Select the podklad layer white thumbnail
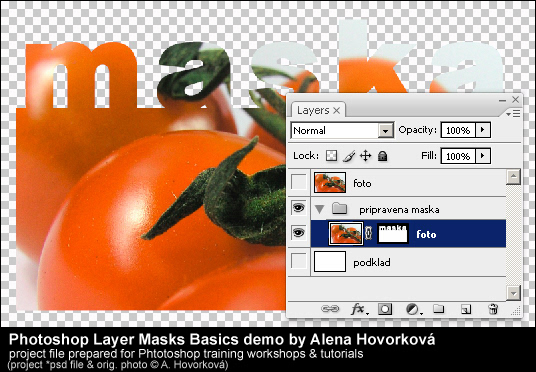This screenshot has height=372, width=536. (x=330, y=262)
